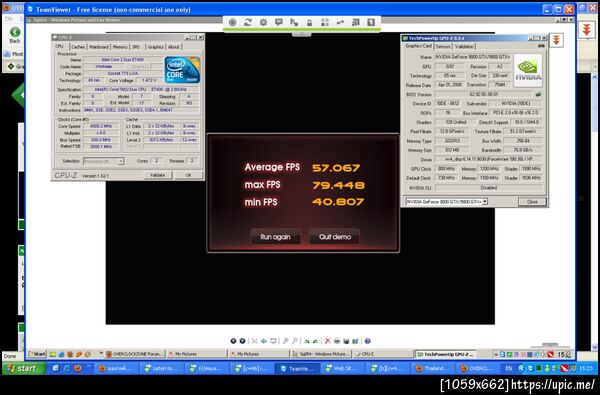Click the TeamViewer refresh arrows icon
This screenshot has width=600, height=395.
pos(248,22)
